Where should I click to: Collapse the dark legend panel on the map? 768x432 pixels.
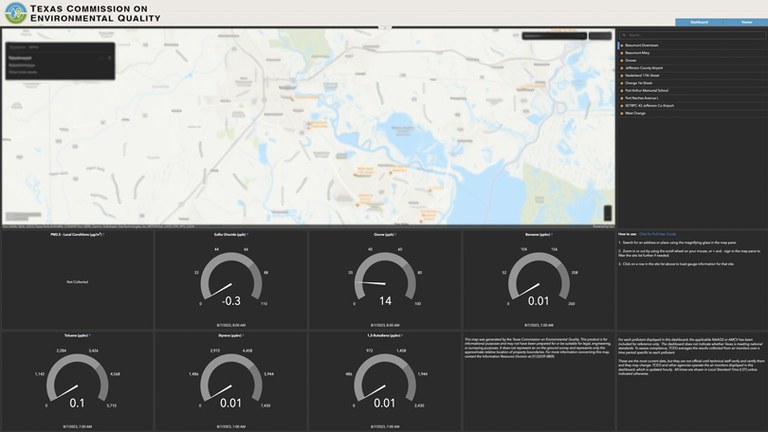point(109,58)
